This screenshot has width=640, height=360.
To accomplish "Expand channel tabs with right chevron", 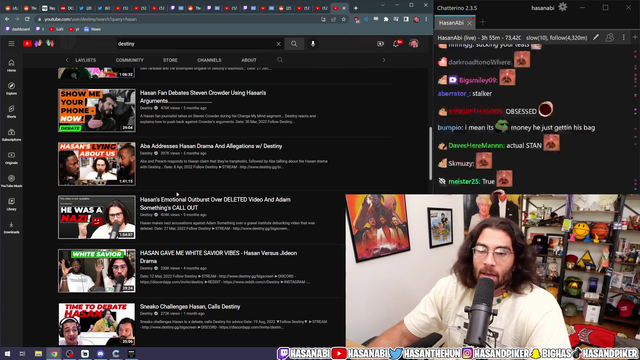I will point(384,60).
